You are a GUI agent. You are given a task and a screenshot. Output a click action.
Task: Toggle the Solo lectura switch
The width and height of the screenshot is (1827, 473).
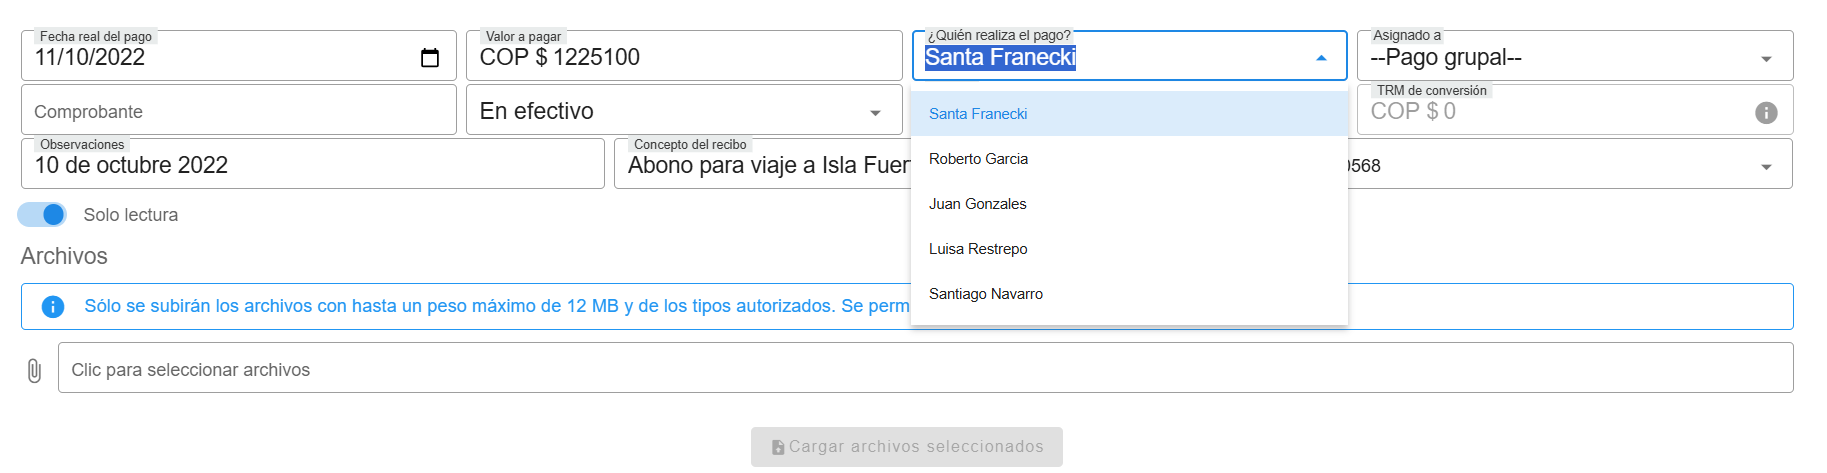(x=43, y=215)
